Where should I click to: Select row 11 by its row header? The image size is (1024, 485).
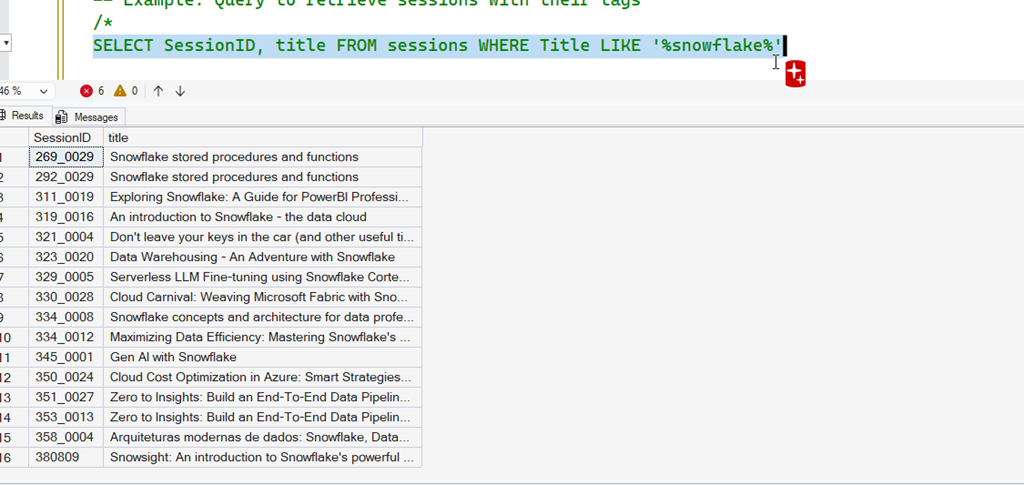click(8, 357)
